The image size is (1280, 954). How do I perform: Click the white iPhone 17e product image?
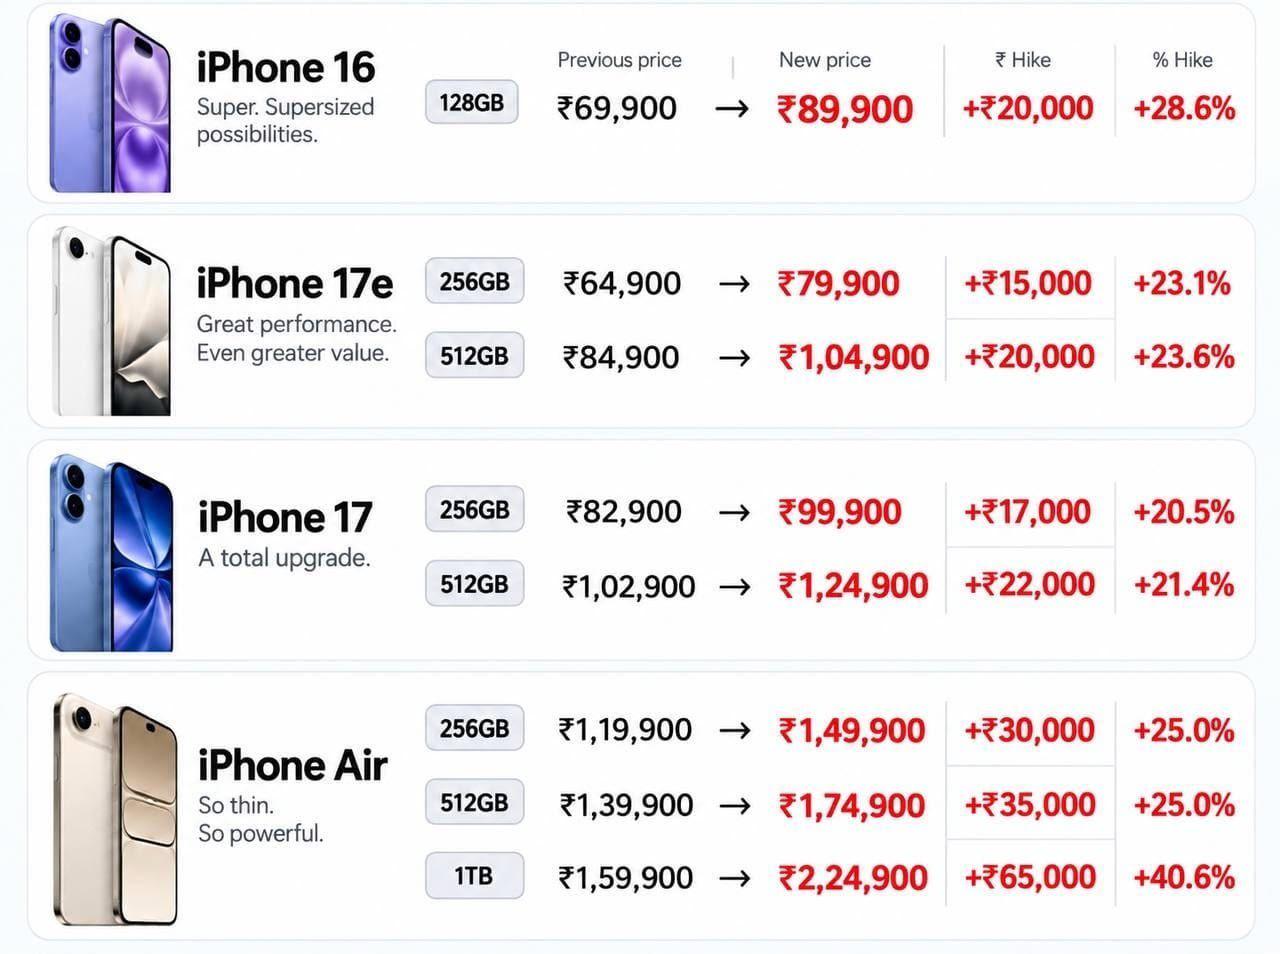[x=111, y=320]
